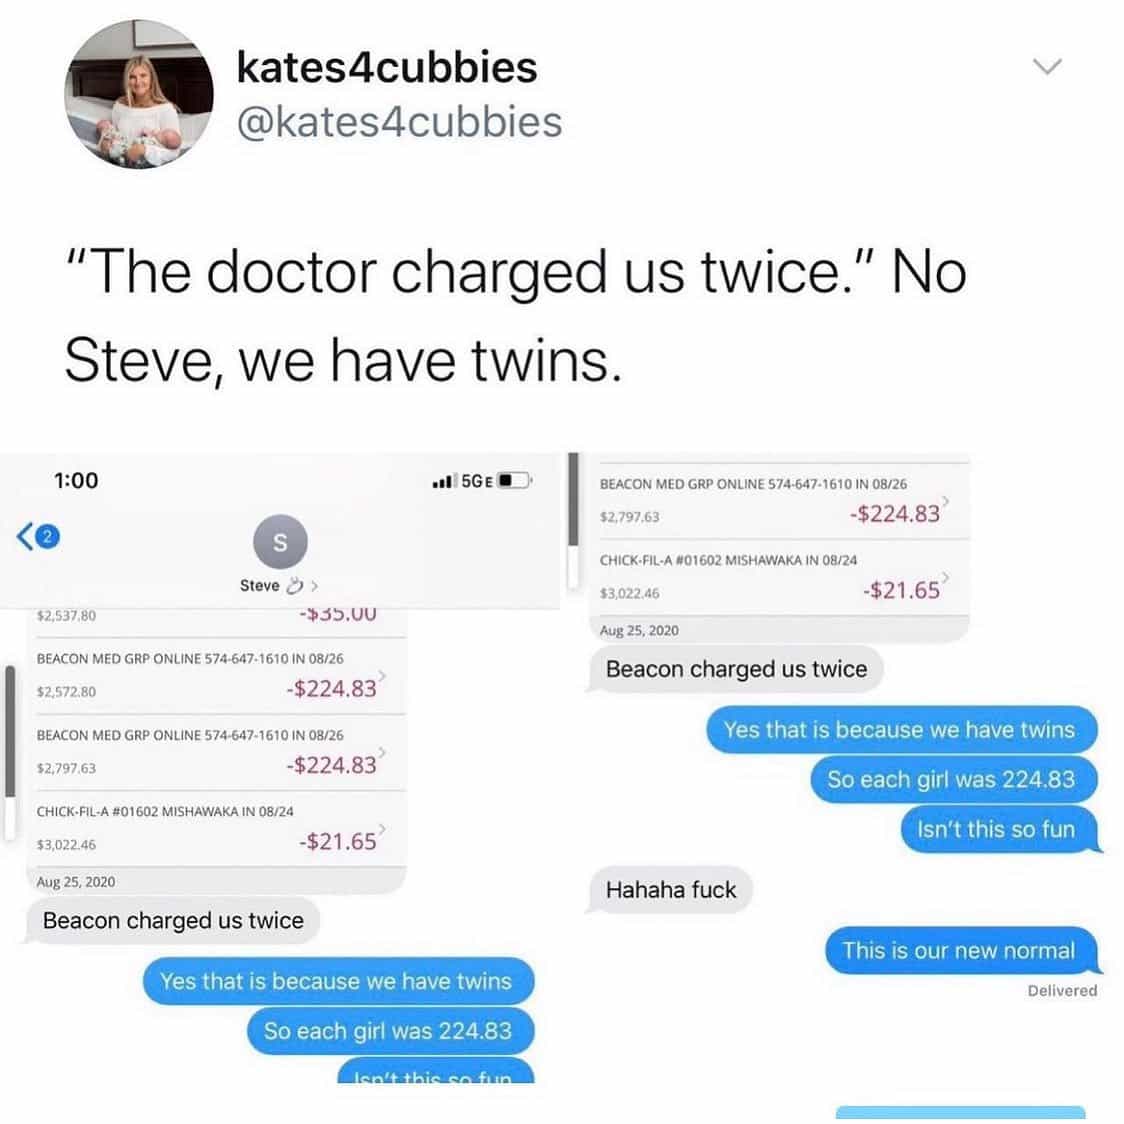
Task: Select the 'Hahaha fuck' message bubble
Action: 670,890
